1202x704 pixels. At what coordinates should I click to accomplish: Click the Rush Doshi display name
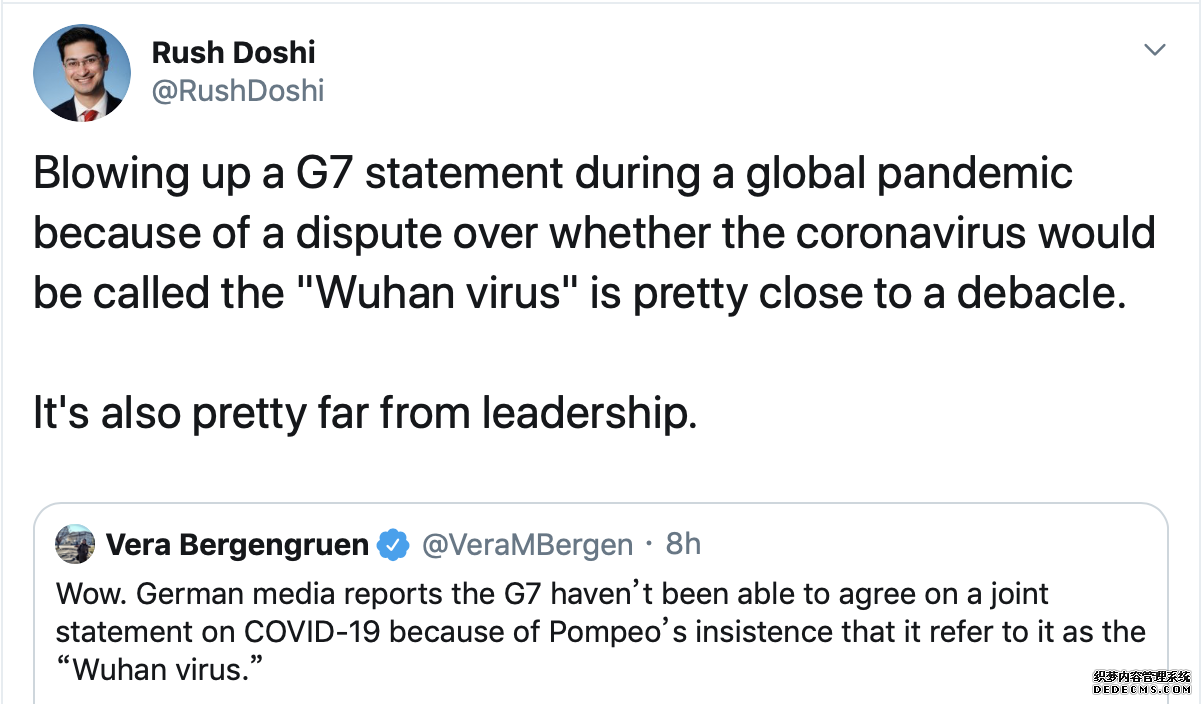233,51
